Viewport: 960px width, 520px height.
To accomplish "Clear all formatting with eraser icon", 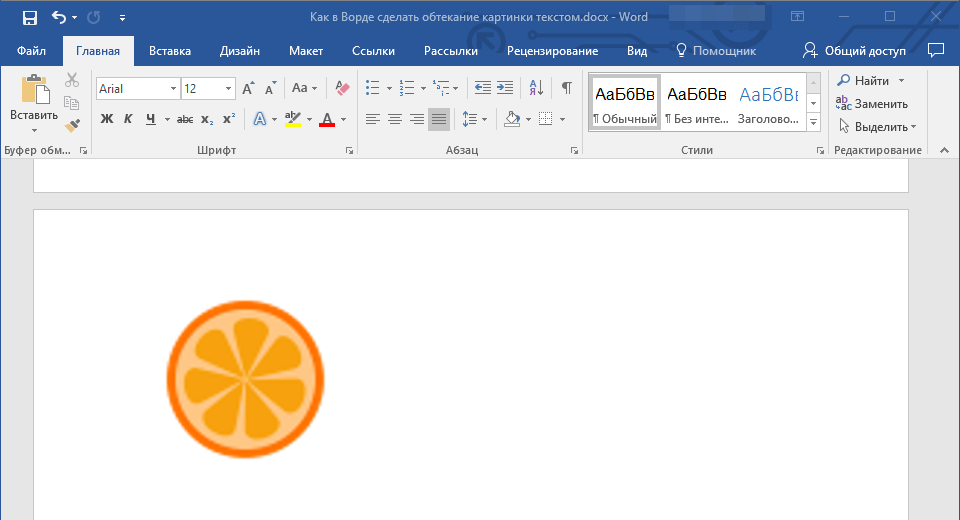I will click(342, 88).
